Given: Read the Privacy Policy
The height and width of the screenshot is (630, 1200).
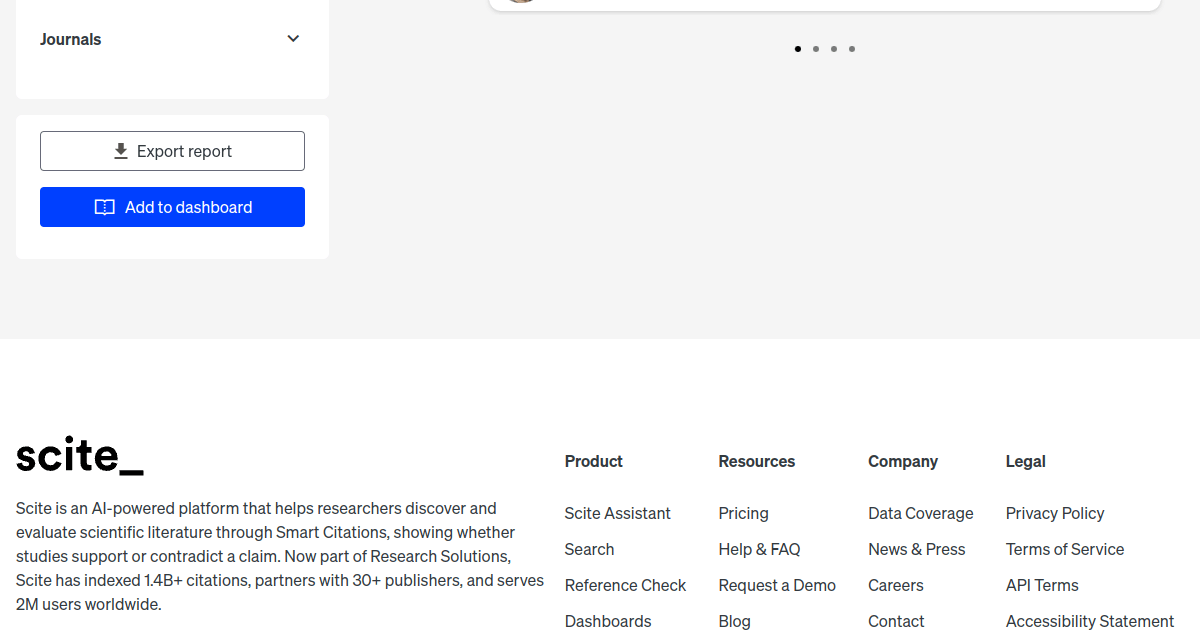Looking at the screenshot, I should coord(1055,513).
